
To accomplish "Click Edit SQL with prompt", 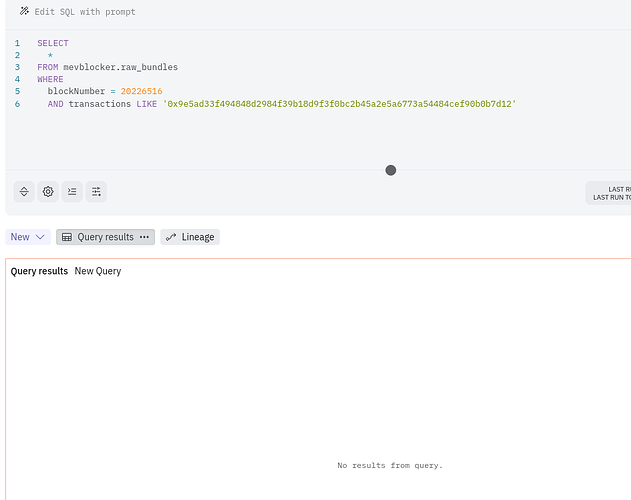I will click(x=84, y=11).
